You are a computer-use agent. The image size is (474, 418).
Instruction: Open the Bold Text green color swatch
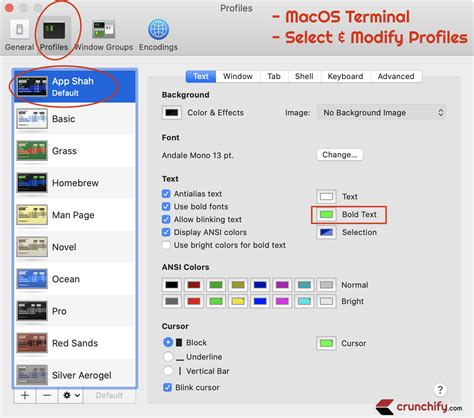(326, 215)
